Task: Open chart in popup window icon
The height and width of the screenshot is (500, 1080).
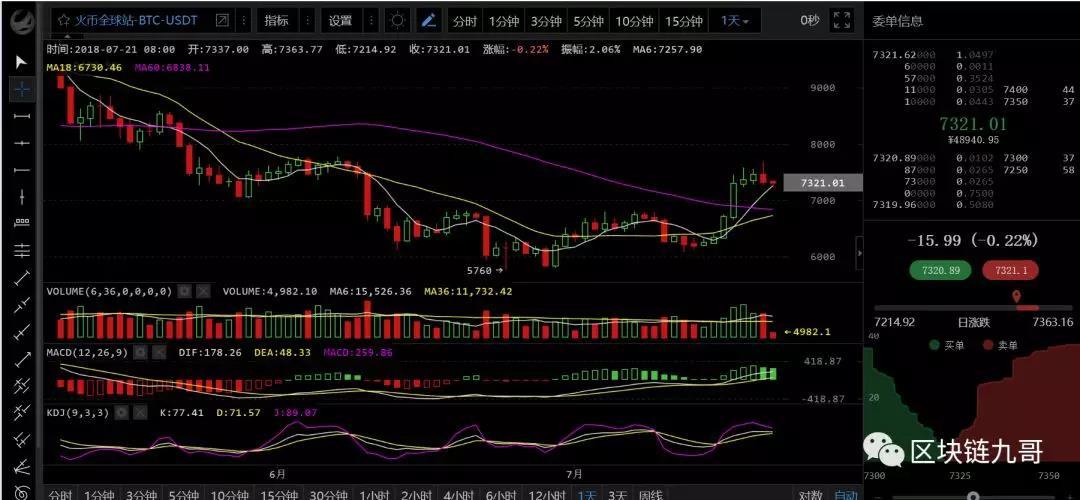Action: pos(222,21)
